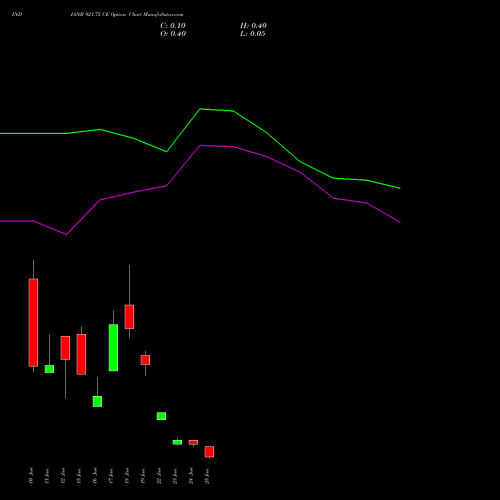Image resolution: width=500 pixels, height=500 pixels.
Task: Select the tiny red candle at 24 Jun
Action: pyautogui.click(x=193, y=442)
